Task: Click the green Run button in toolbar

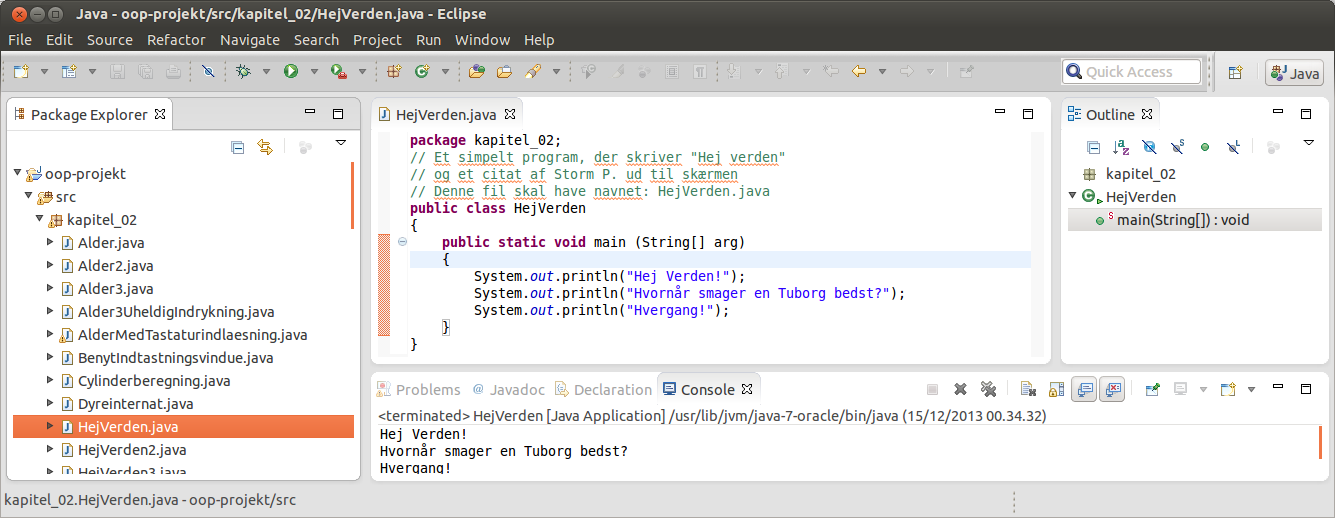Action: pyautogui.click(x=291, y=72)
